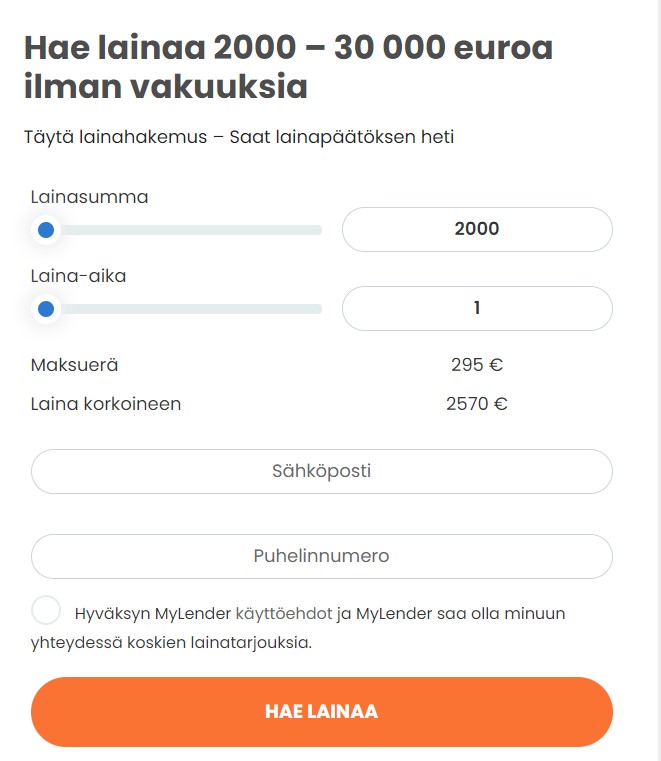The width and height of the screenshot is (661, 761).
Task: Click the 'Hae lainaa 2000 – 30 000 euroa' heading
Action: (x=288, y=67)
